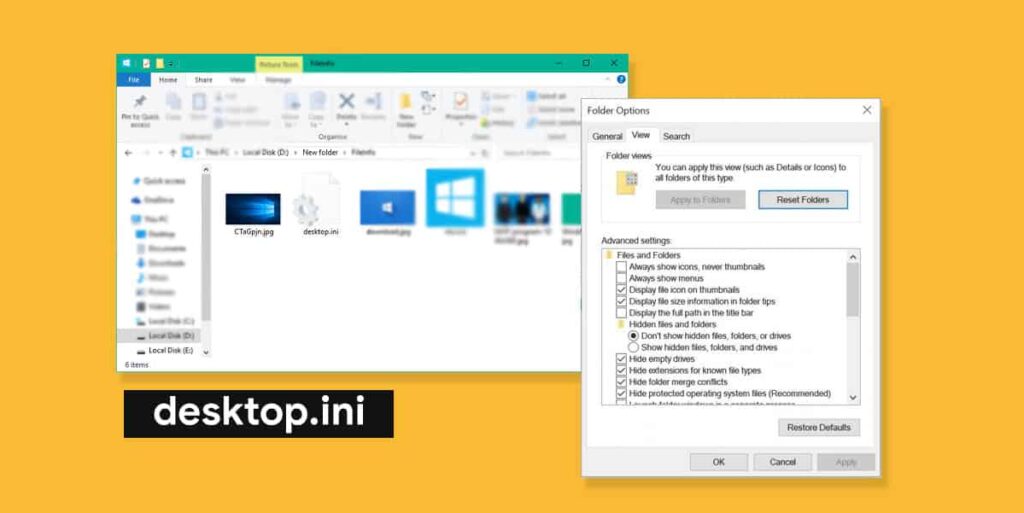Collapse the Hidden files and folders node
This screenshot has height=513, width=1024.
pyautogui.click(x=621, y=324)
